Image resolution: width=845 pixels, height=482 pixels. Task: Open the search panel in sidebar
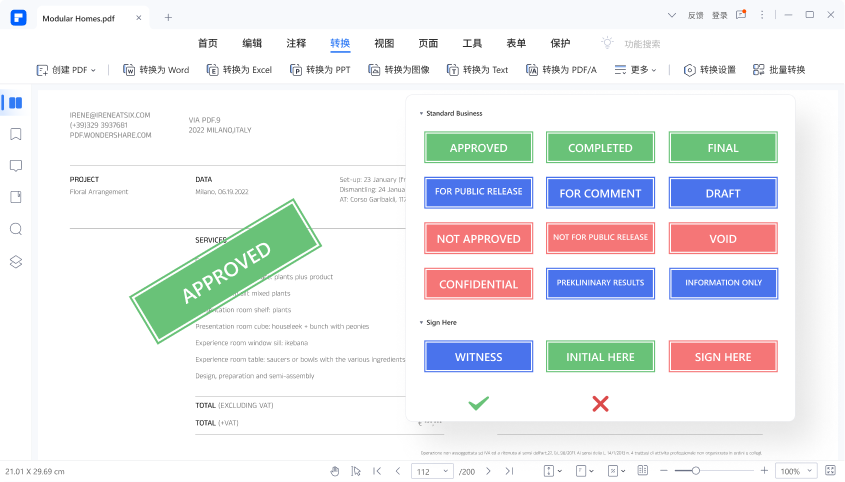point(16,229)
